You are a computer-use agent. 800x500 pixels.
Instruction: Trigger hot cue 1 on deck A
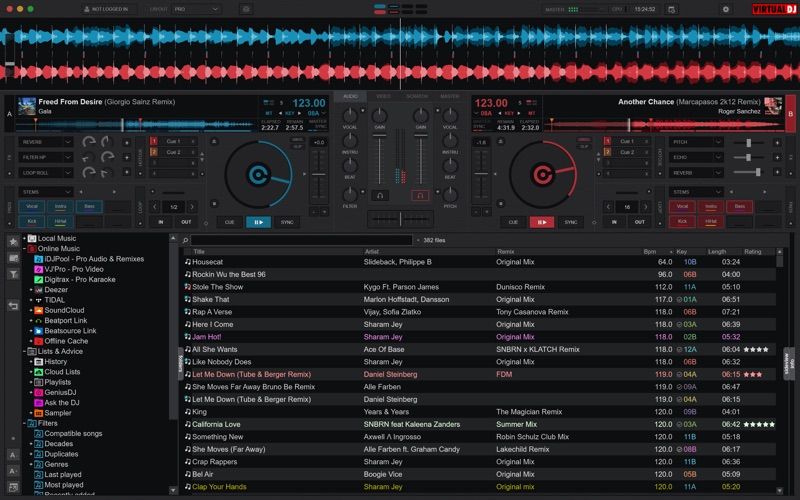click(x=173, y=141)
